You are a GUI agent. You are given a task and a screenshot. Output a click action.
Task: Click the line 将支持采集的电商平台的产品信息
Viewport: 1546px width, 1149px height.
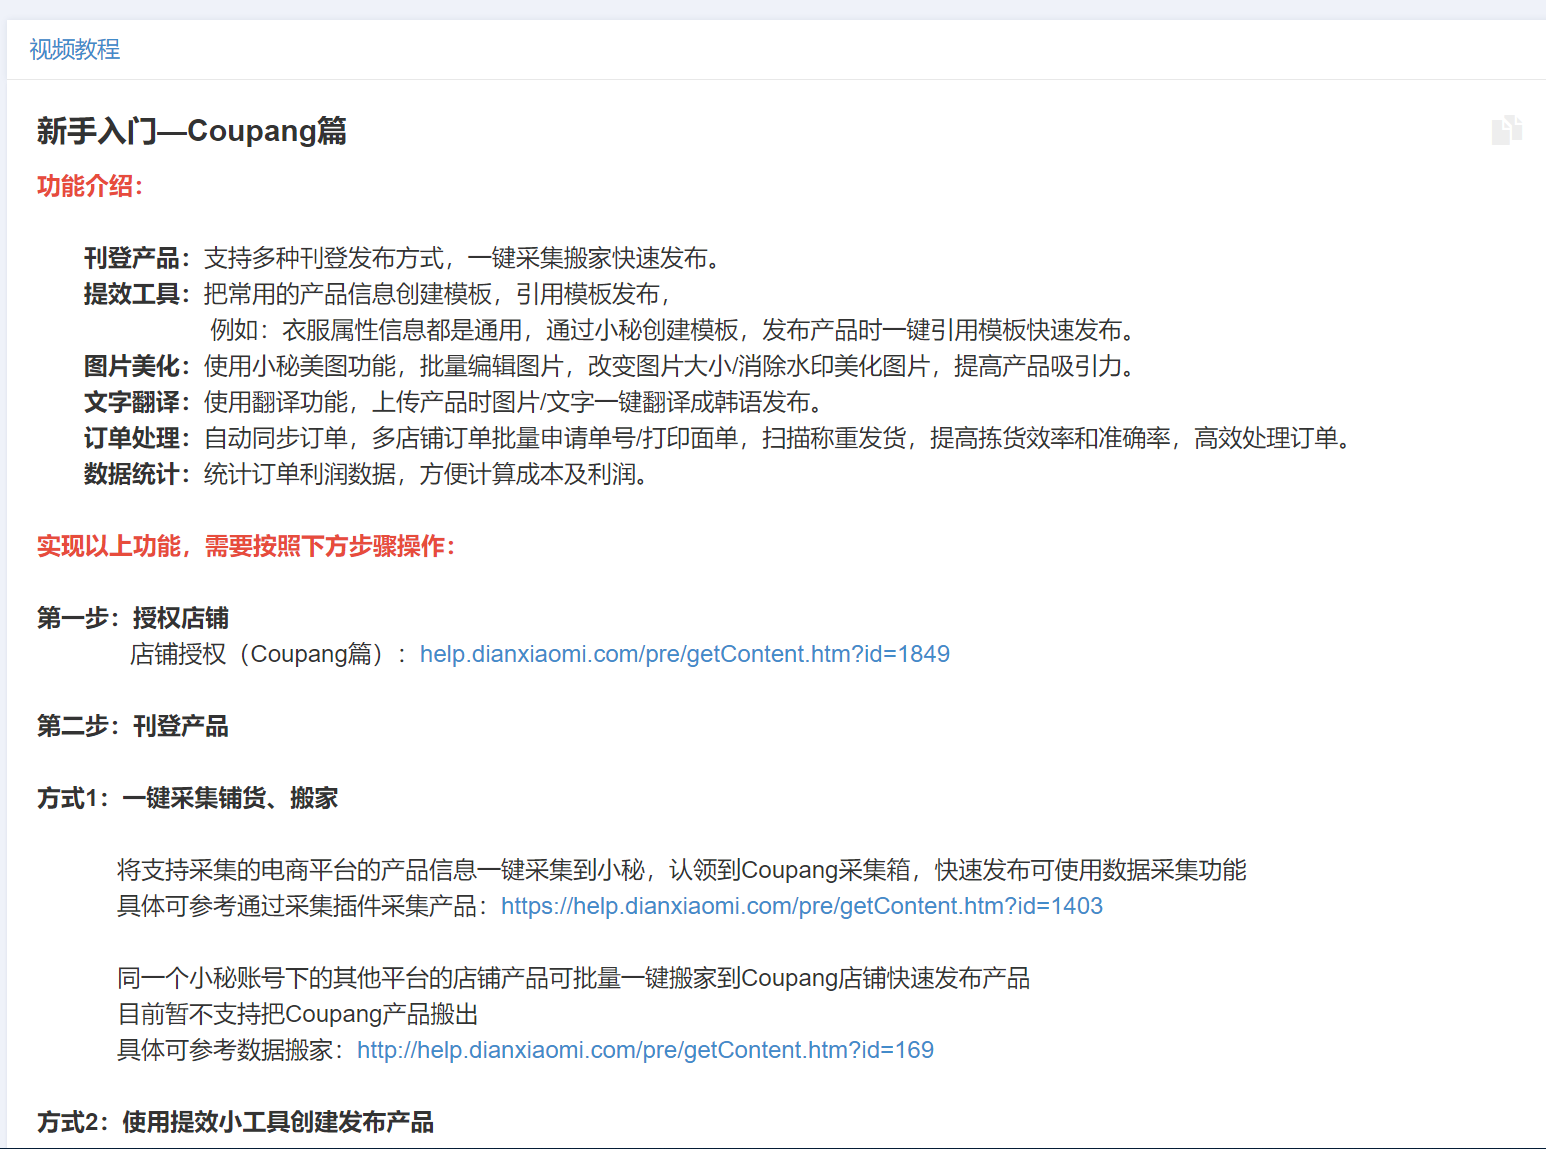coord(682,870)
